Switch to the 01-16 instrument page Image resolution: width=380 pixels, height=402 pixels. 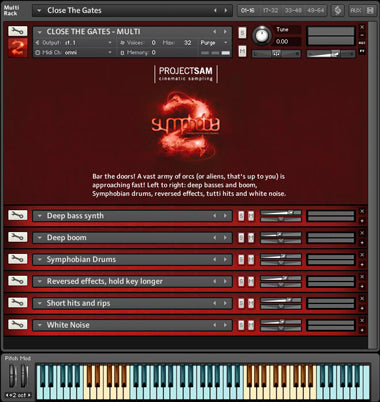point(248,11)
